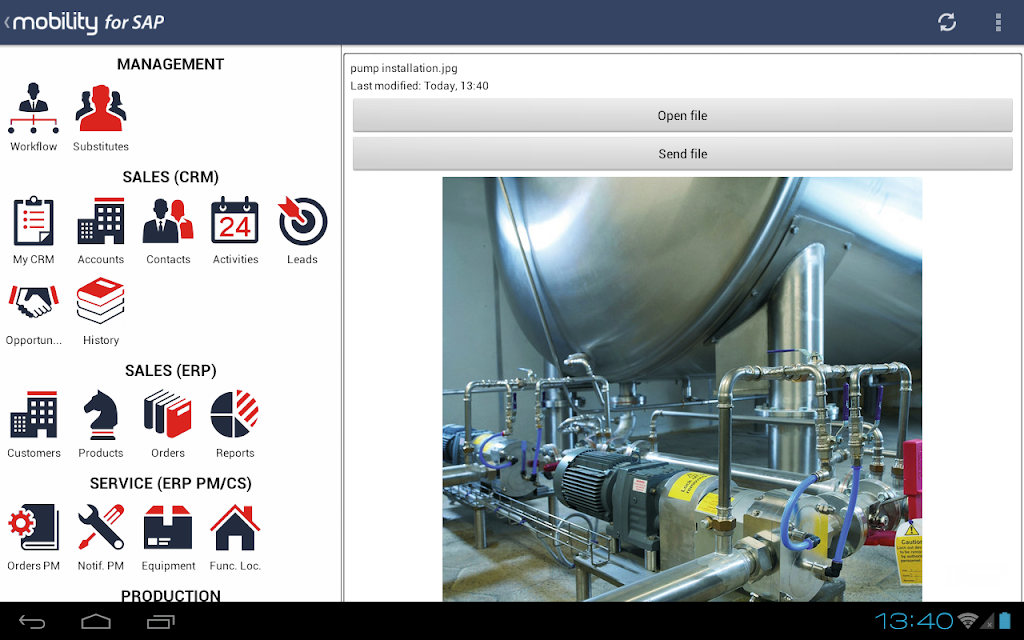Open the History books icon
1024x640 pixels.
coord(101,301)
